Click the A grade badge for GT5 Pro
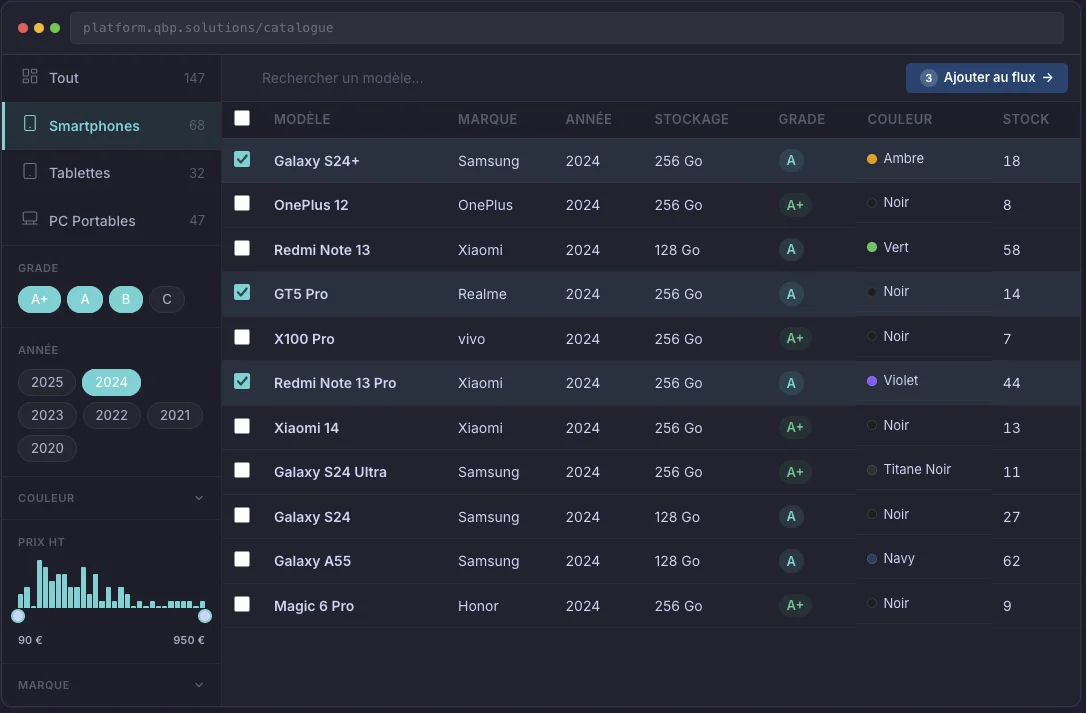 (x=791, y=294)
